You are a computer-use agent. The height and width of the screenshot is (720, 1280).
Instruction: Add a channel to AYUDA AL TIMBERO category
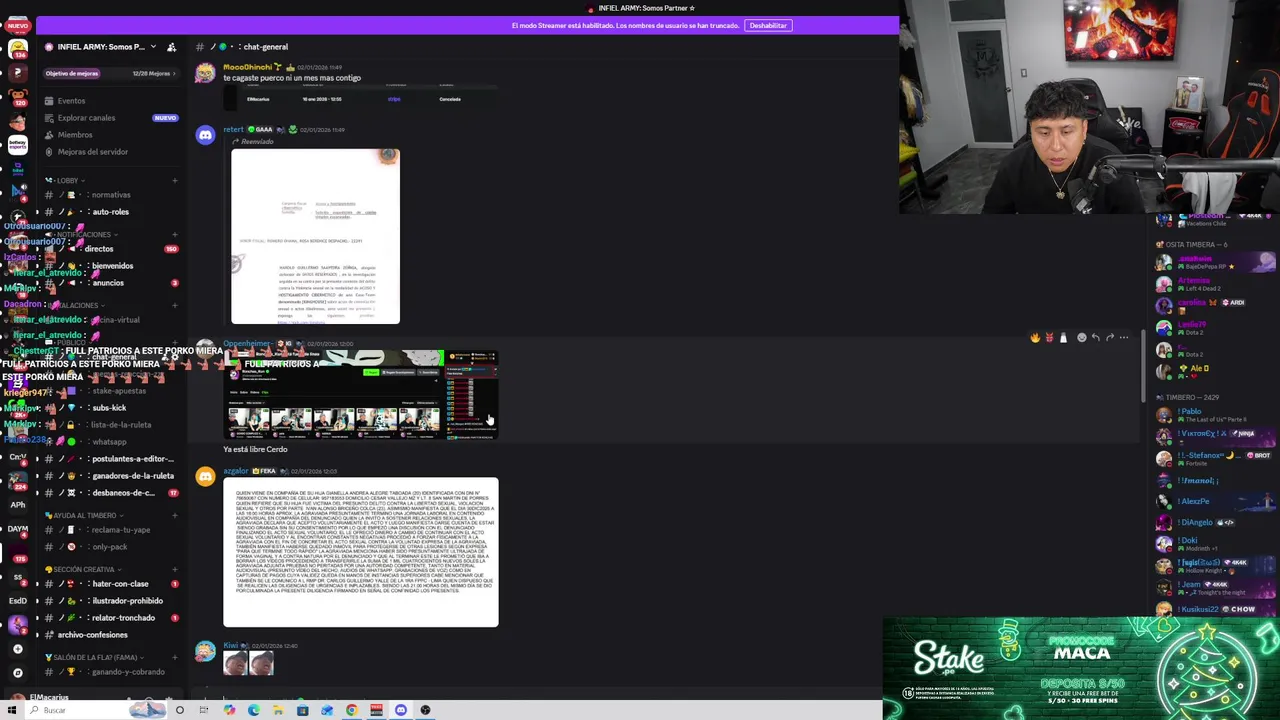coord(174,516)
